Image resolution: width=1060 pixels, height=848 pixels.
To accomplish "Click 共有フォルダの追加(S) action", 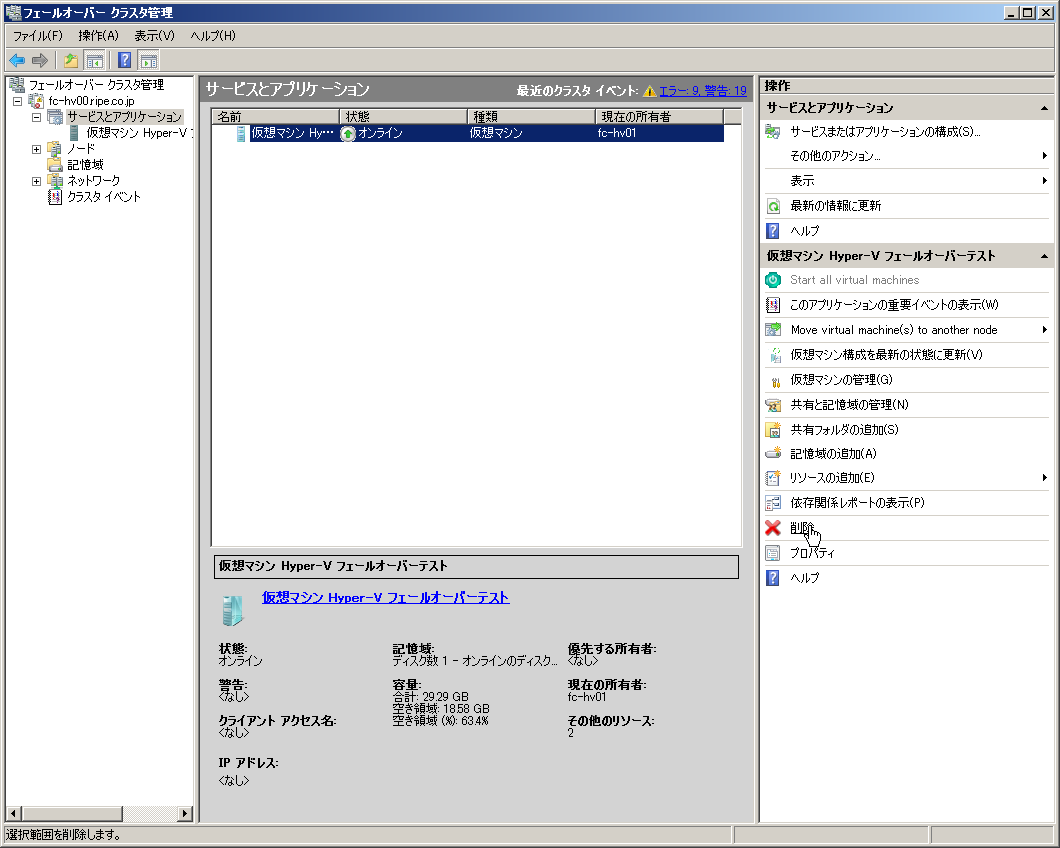I will pos(844,429).
